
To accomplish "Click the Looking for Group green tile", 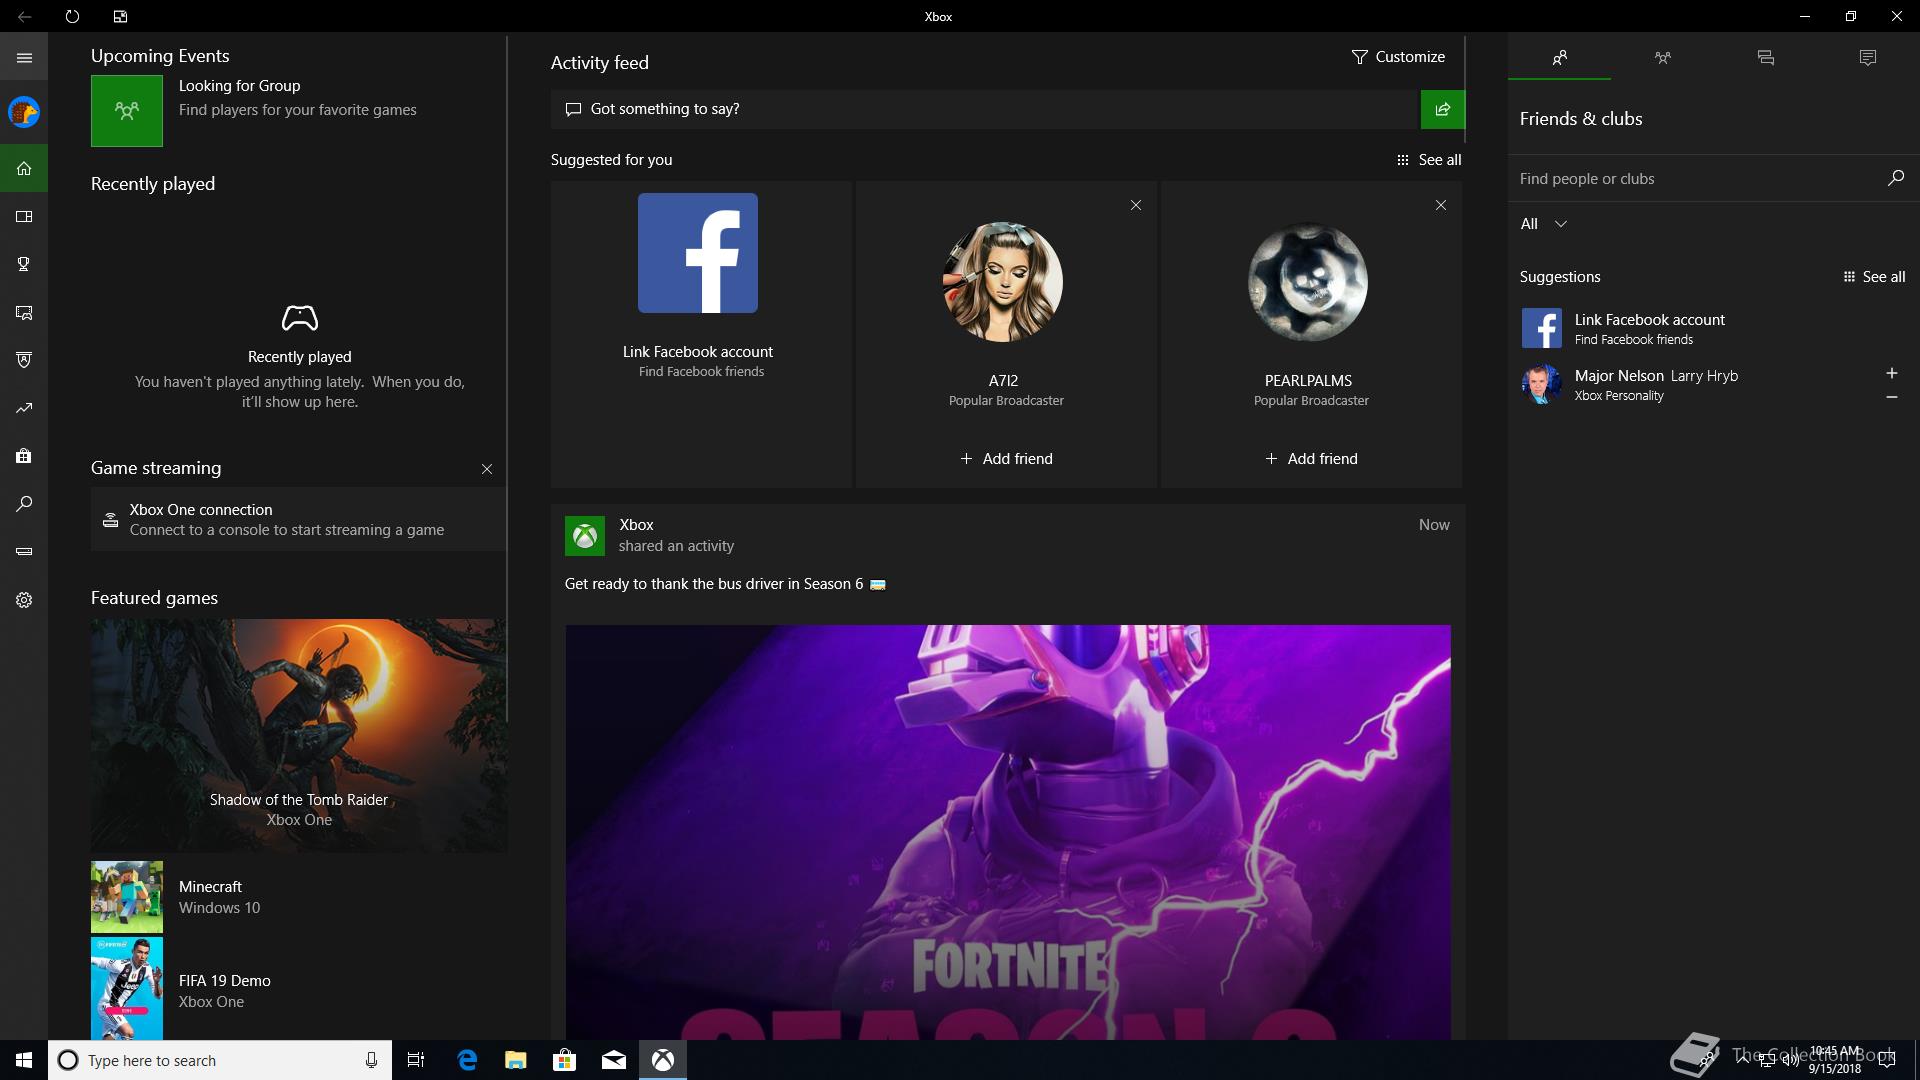I will tap(127, 111).
